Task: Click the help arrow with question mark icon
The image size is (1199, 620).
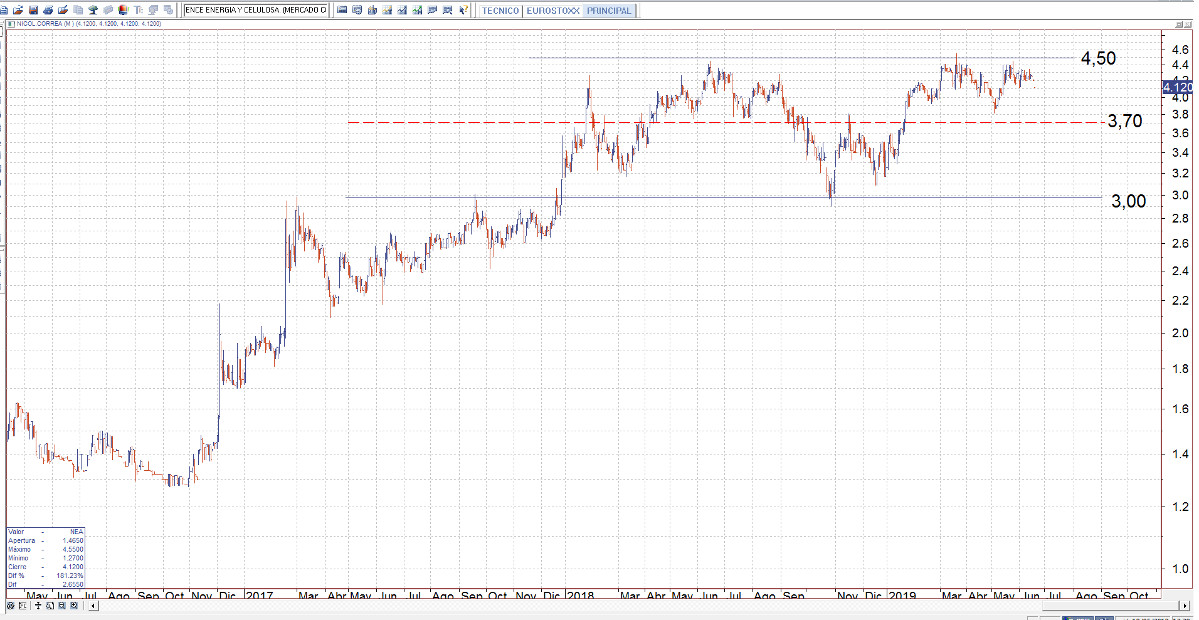Action: 463,10
